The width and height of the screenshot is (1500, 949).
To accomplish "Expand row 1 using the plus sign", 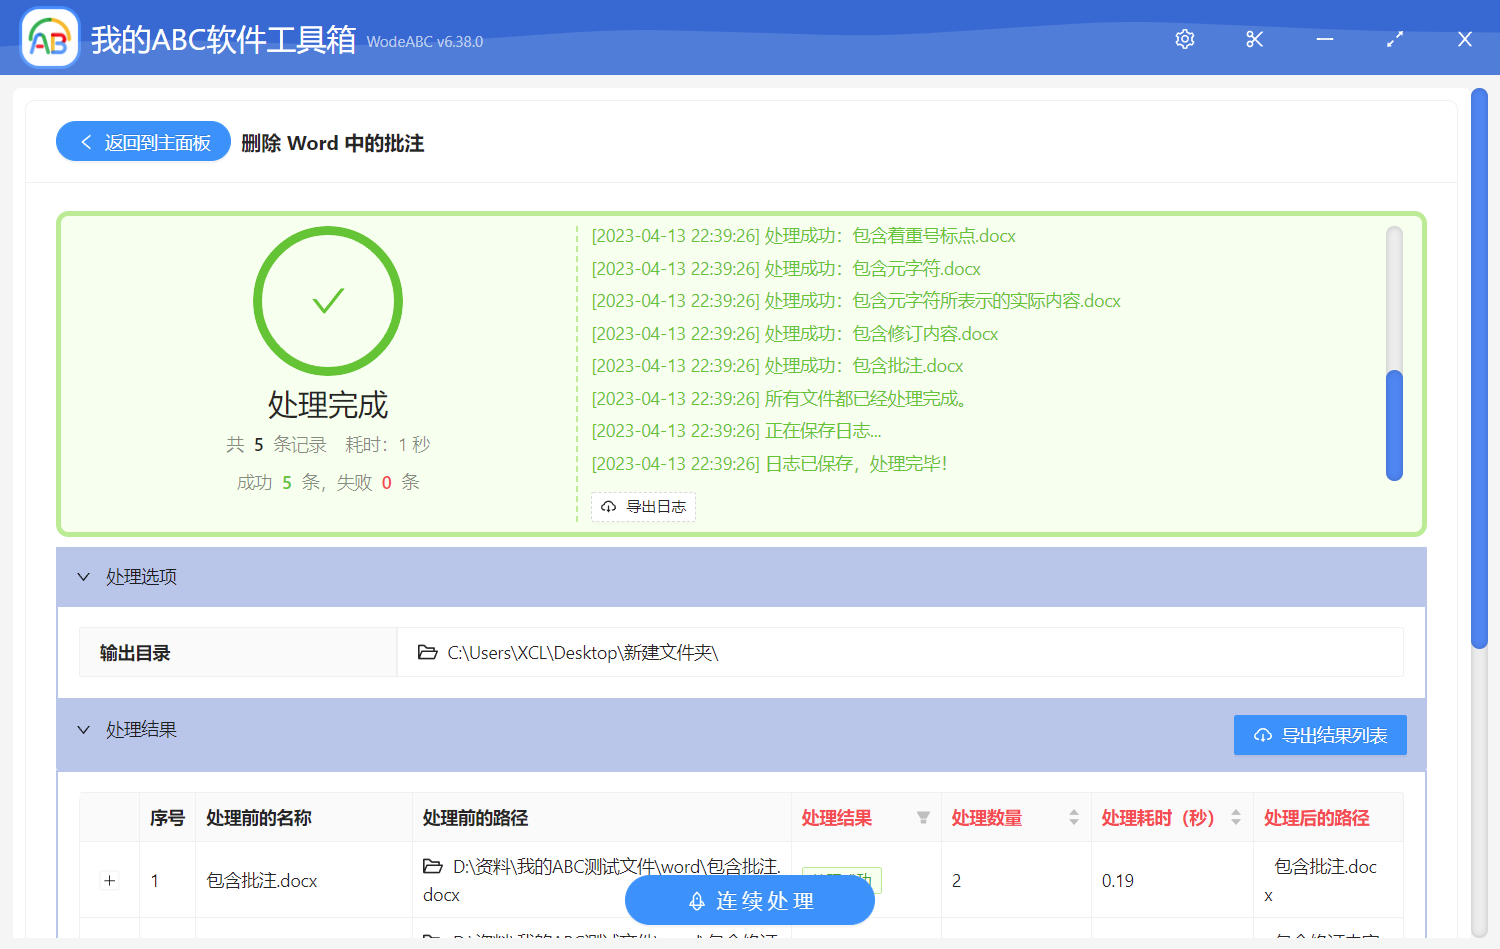I will point(109,881).
